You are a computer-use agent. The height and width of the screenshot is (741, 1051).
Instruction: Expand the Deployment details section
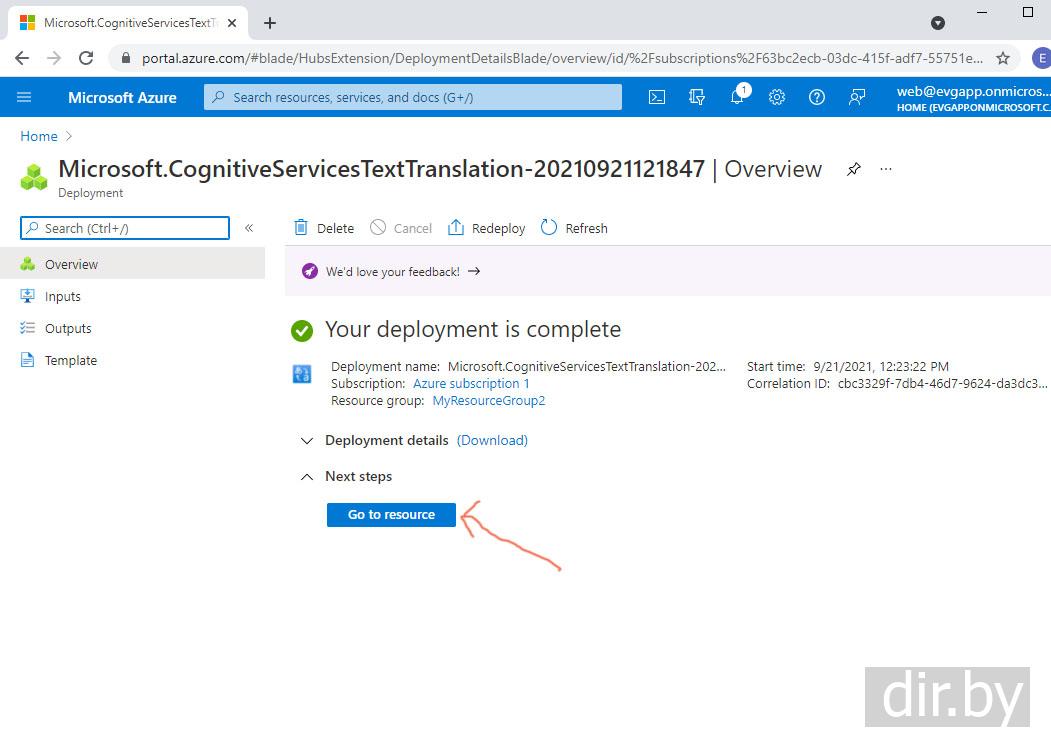307,440
